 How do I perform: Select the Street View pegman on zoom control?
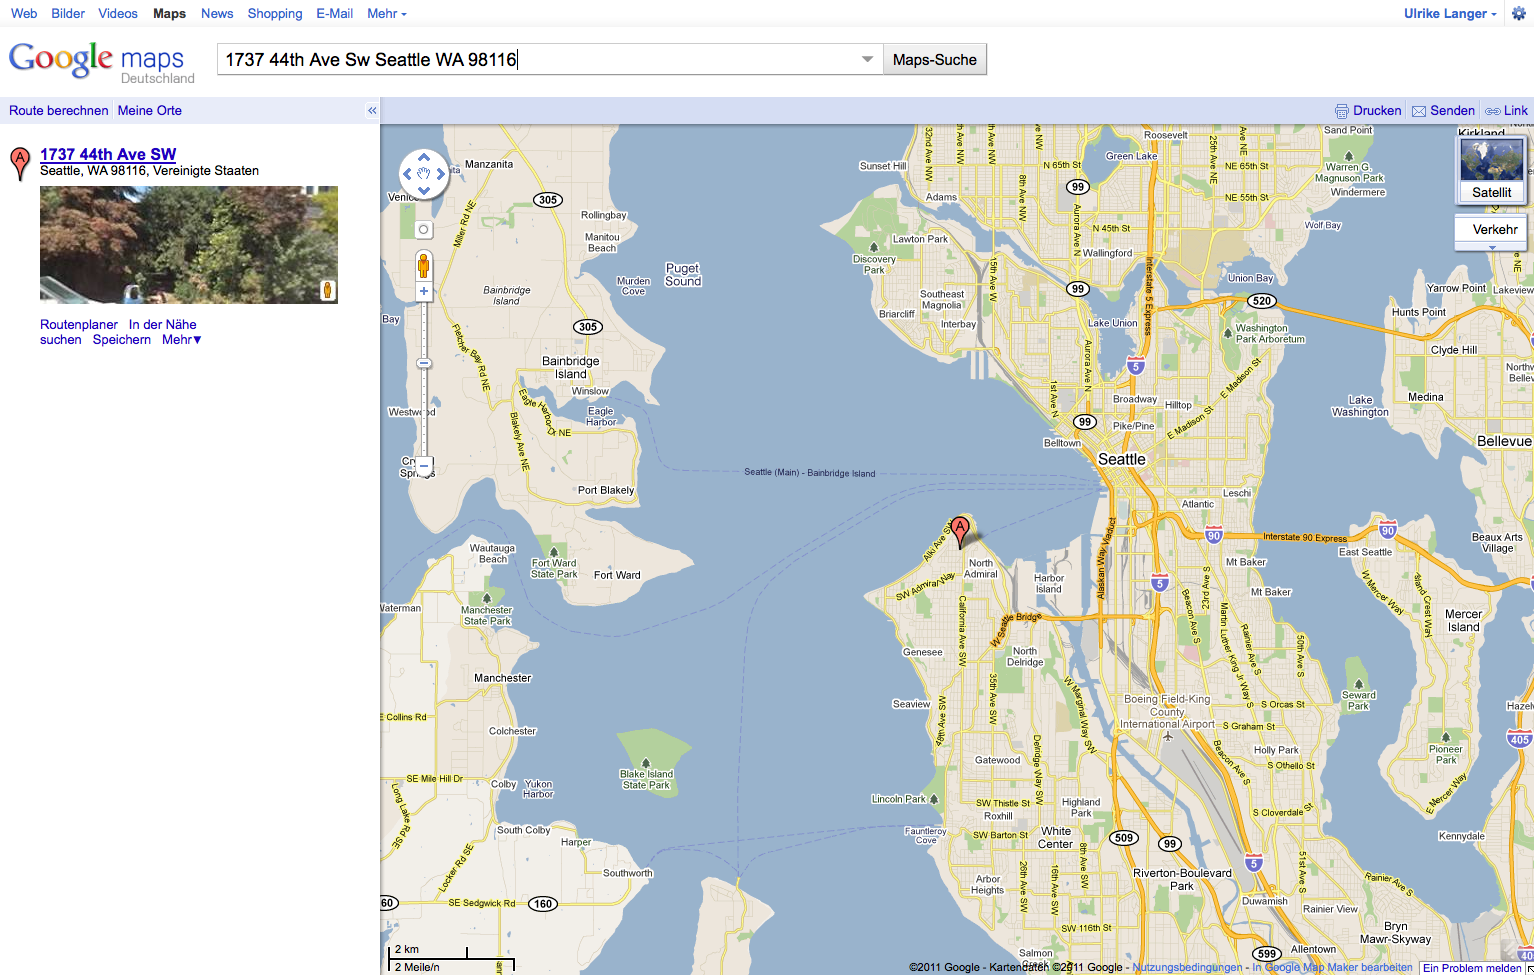pos(424,265)
